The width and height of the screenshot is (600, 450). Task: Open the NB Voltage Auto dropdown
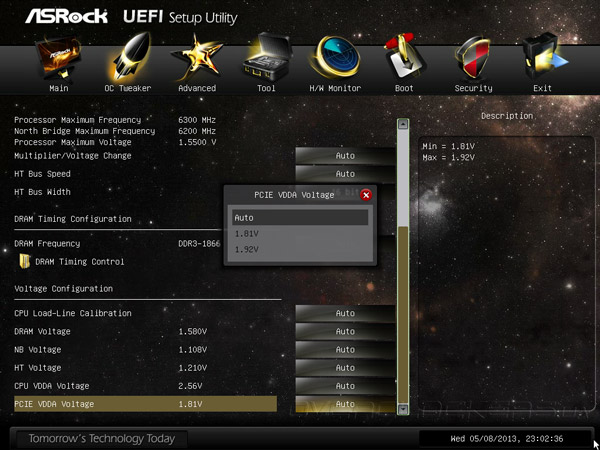click(345, 349)
